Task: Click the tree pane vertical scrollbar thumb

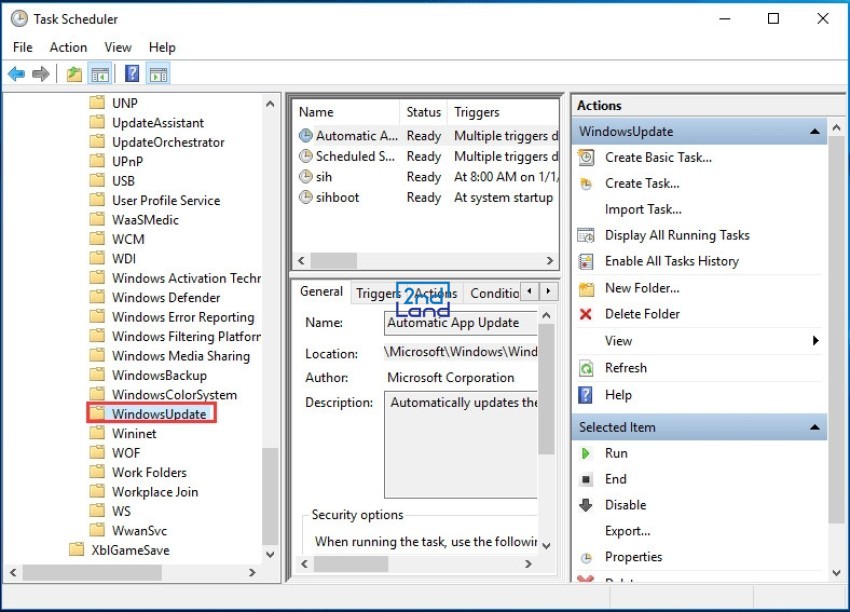Action: 269,496
